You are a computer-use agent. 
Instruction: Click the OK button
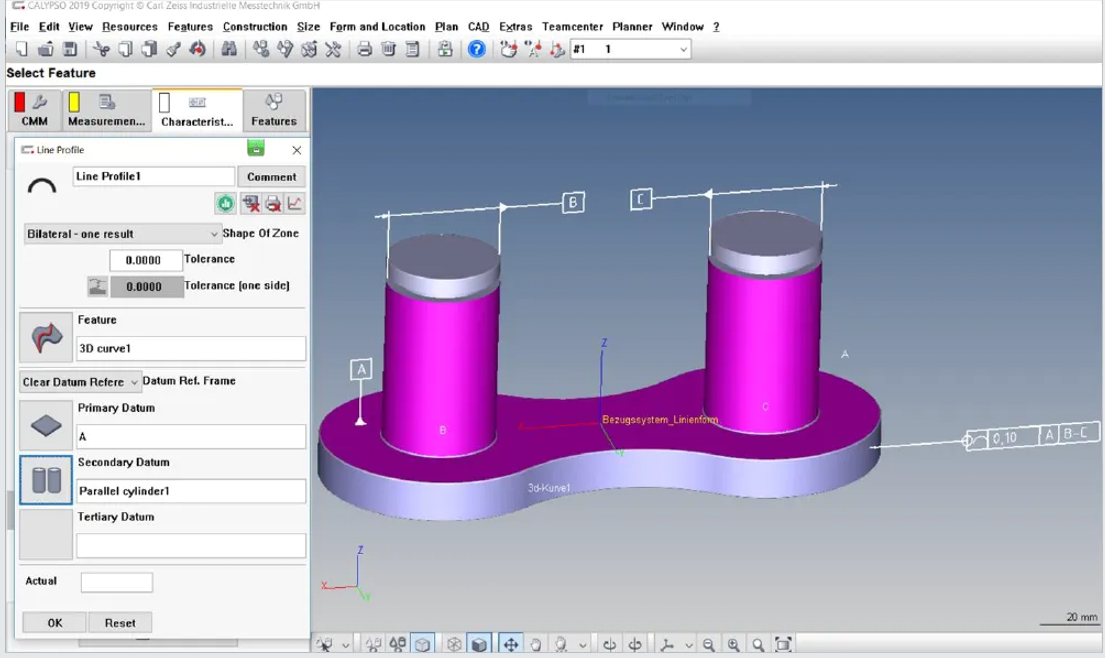(x=55, y=623)
